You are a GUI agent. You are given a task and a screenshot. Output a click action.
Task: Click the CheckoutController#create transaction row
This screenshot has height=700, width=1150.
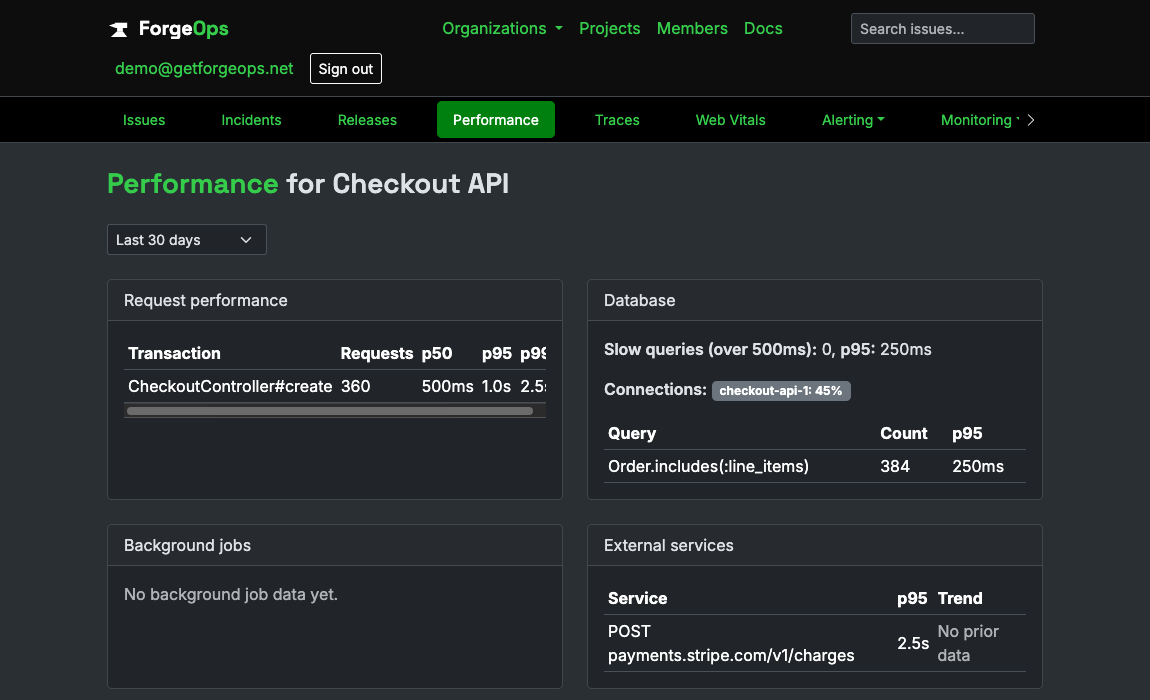335,386
